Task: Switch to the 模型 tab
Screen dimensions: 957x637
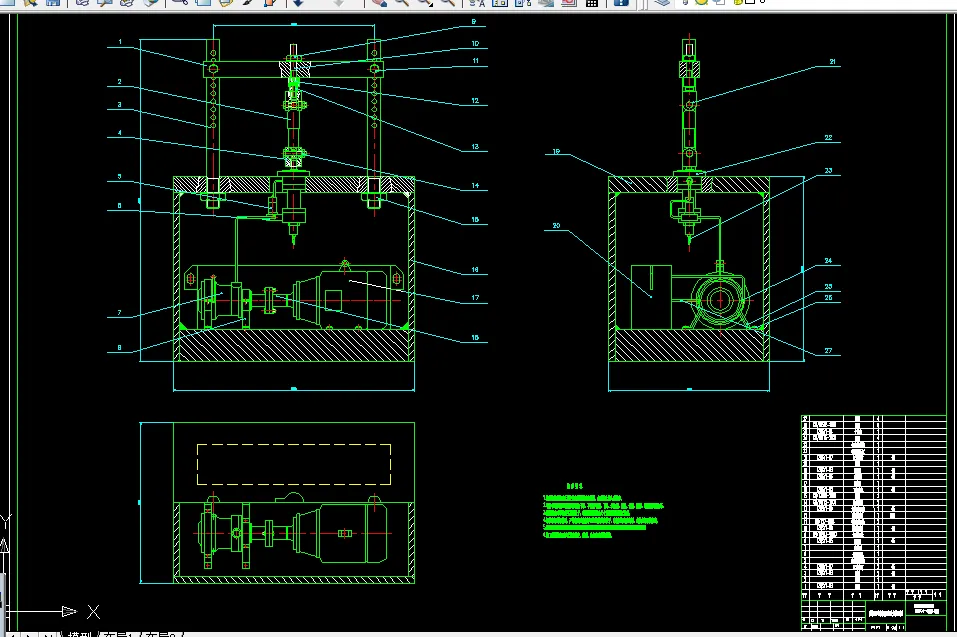Action: 79,634
